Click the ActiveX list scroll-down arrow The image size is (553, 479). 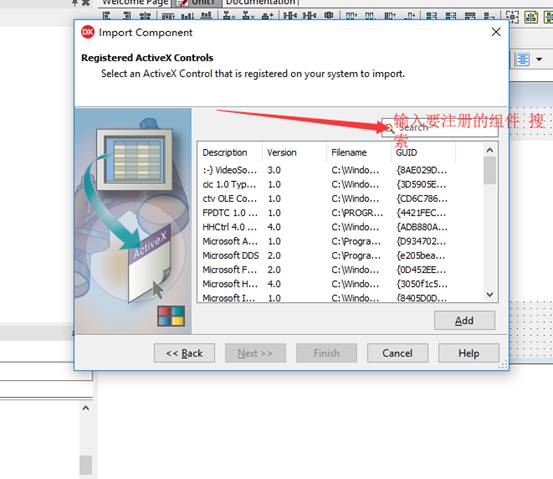490,294
